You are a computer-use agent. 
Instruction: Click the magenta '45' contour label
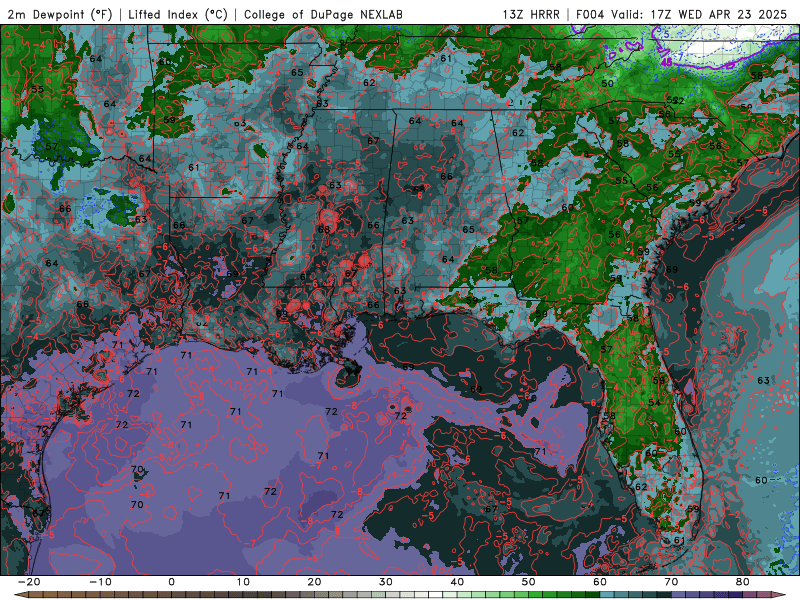(666, 62)
